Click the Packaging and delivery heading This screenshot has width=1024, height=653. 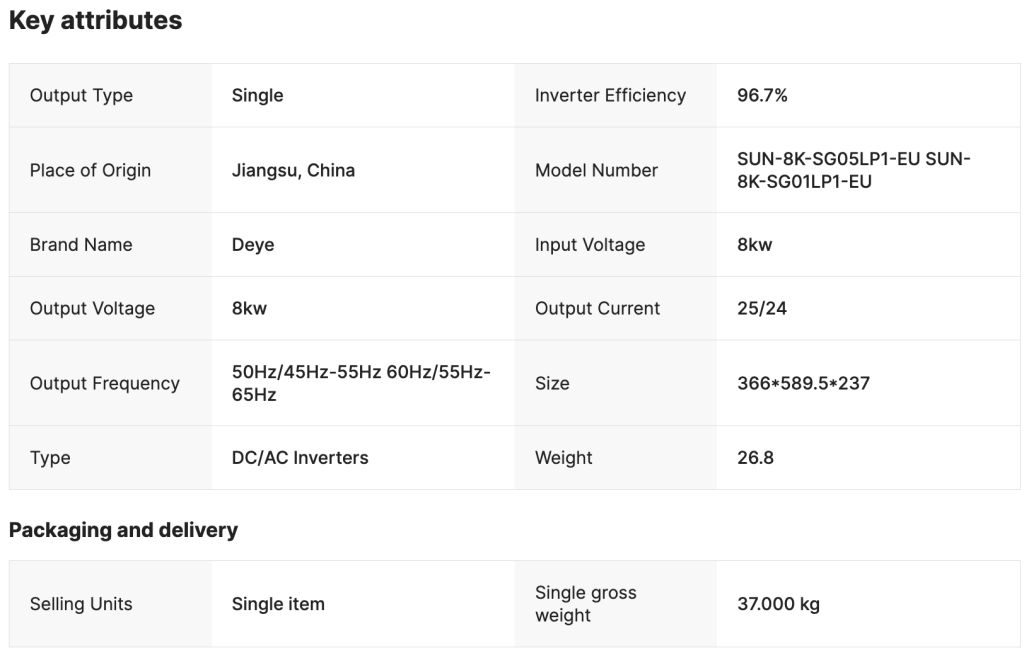(123, 530)
